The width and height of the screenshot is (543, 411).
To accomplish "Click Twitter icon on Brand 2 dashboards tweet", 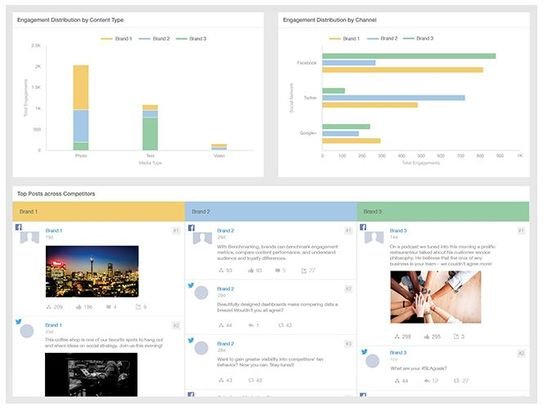I will click(x=191, y=285).
